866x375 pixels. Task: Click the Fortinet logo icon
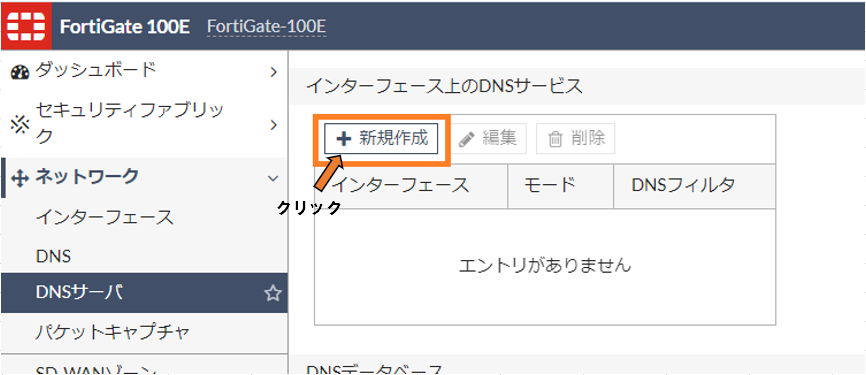coord(27,26)
